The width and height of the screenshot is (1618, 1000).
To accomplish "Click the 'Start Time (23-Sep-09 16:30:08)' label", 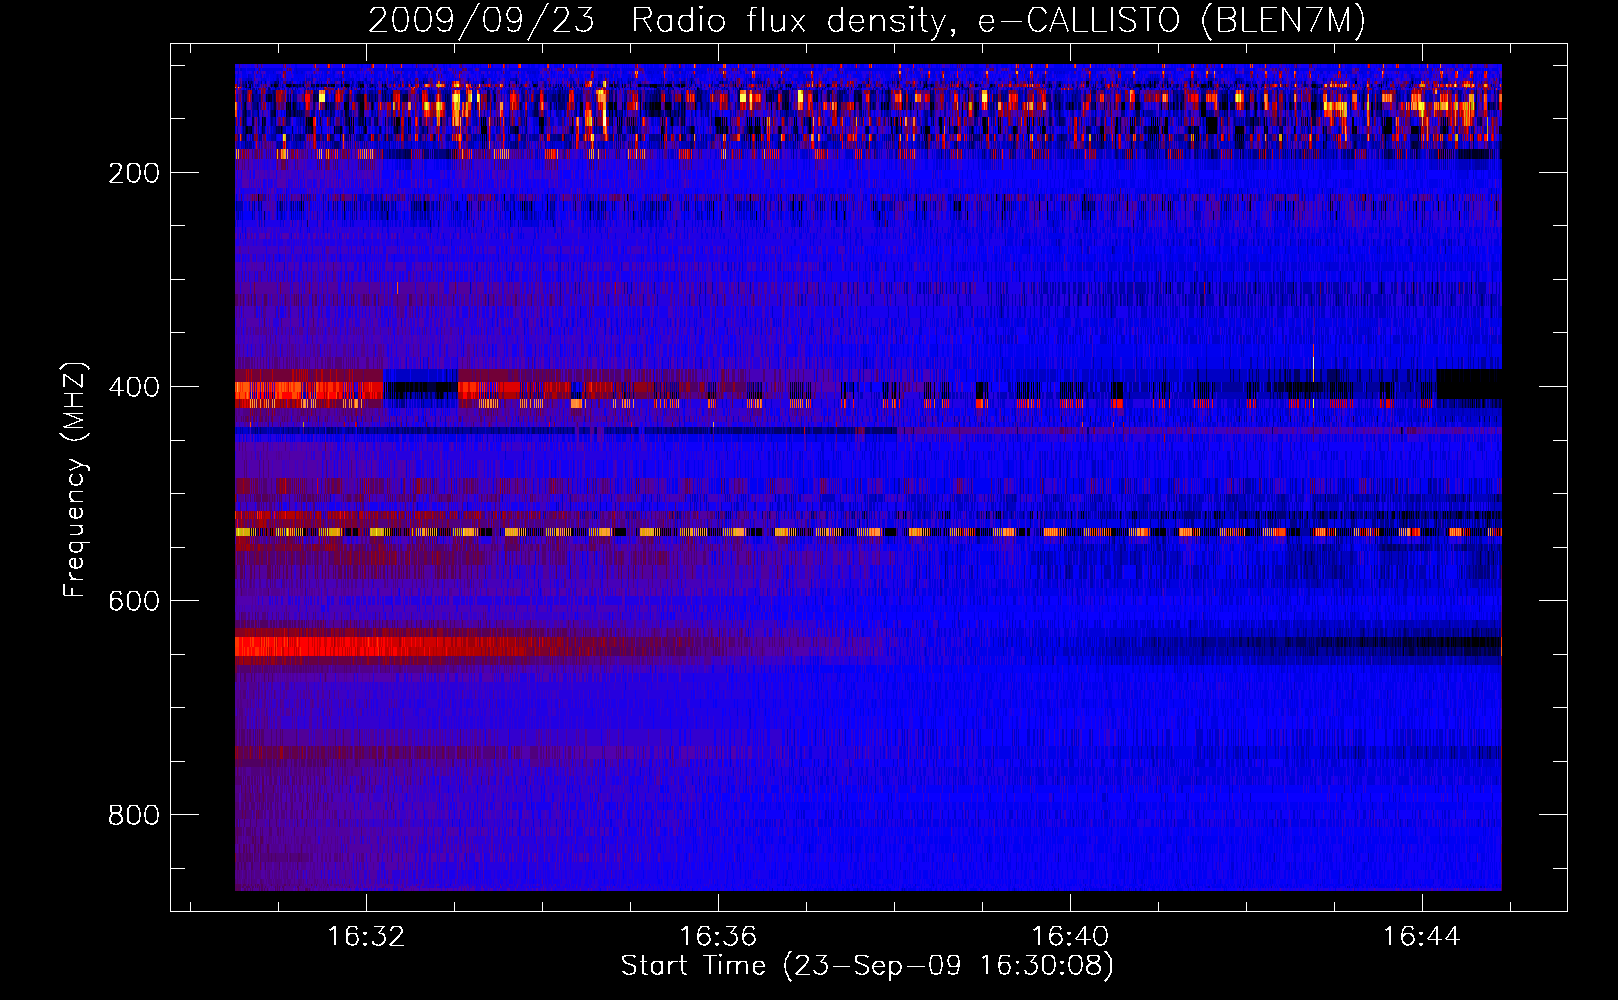I will point(867,966).
